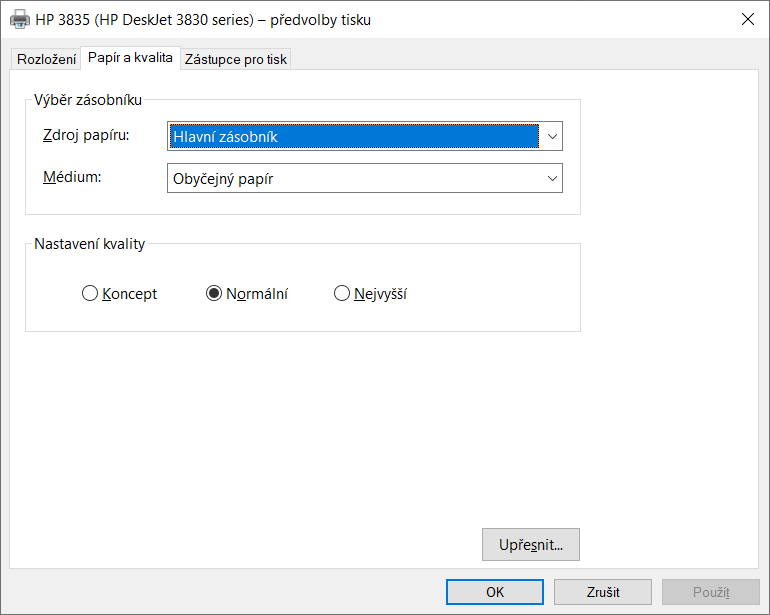Choose the Normální quality option
The height and width of the screenshot is (615, 770).
coord(214,294)
